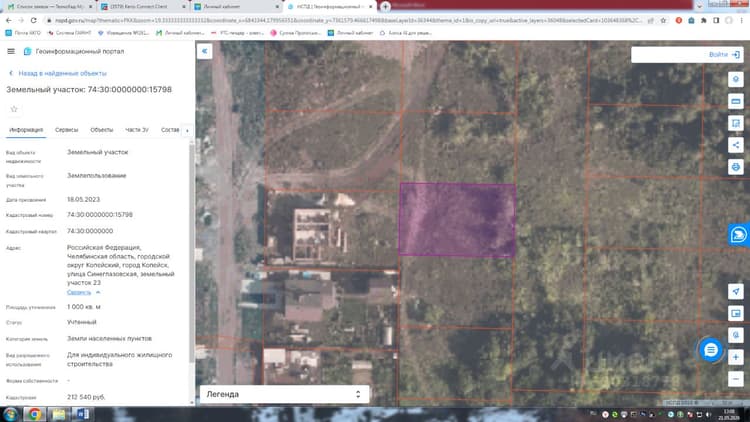
Task: Zoom in on the map
Action: (736, 357)
